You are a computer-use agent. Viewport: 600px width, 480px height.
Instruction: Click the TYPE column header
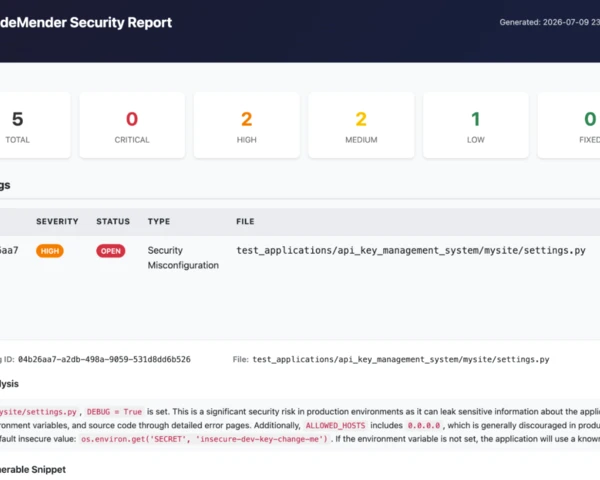point(159,221)
